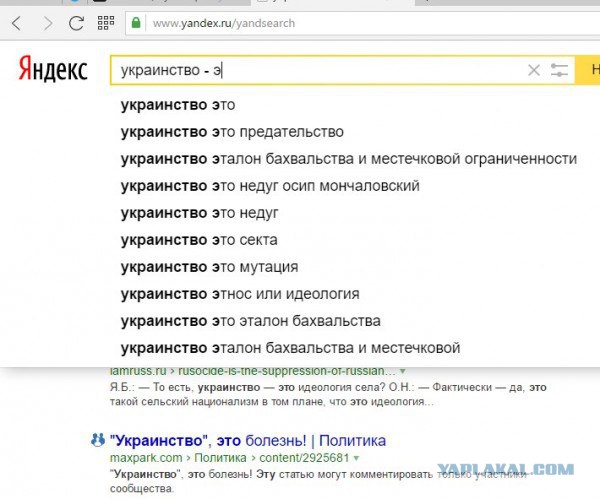Click the maxpark favicon beside the "Украинство" result
This screenshot has height=499, width=600.
(x=98, y=440)
